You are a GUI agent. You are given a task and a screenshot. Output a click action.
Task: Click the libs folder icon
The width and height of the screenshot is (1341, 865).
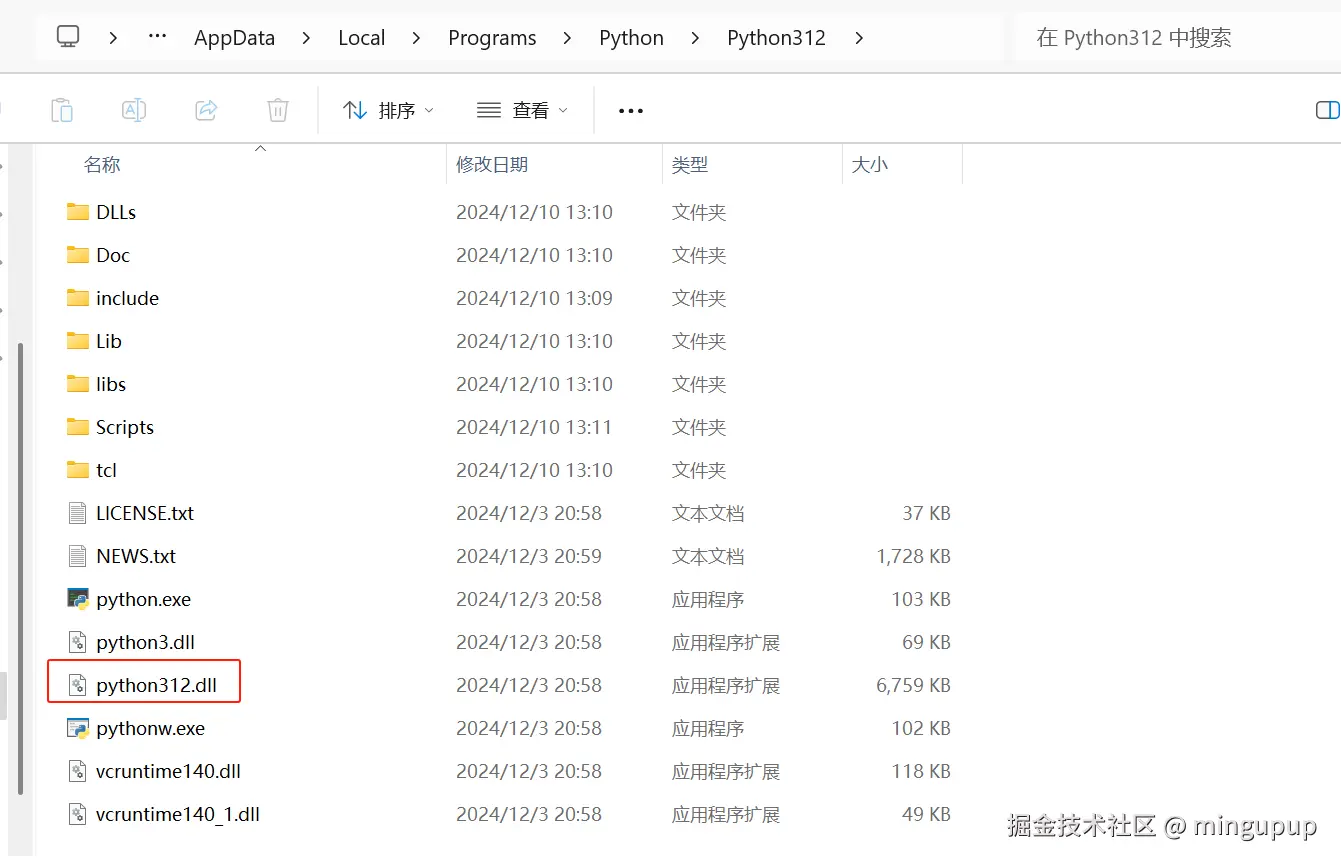click(78, 384)
